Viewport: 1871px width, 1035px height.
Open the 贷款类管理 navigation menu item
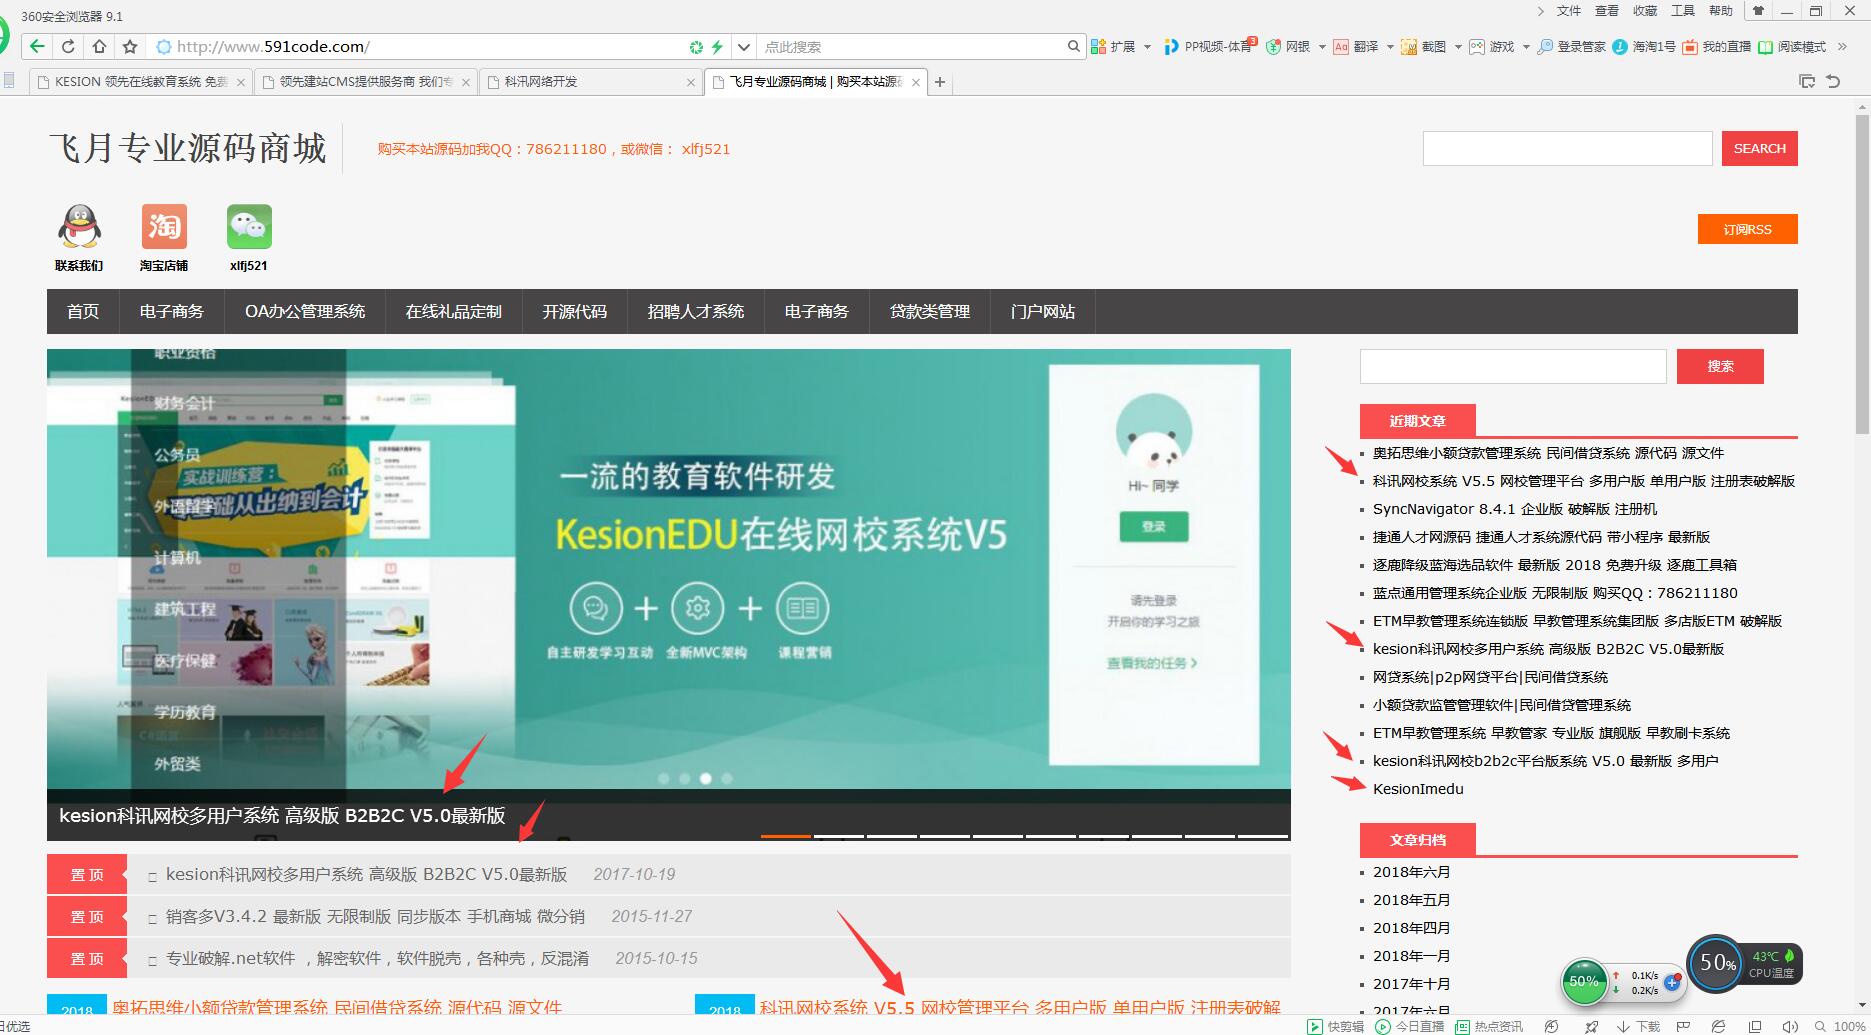pos(929,312)
